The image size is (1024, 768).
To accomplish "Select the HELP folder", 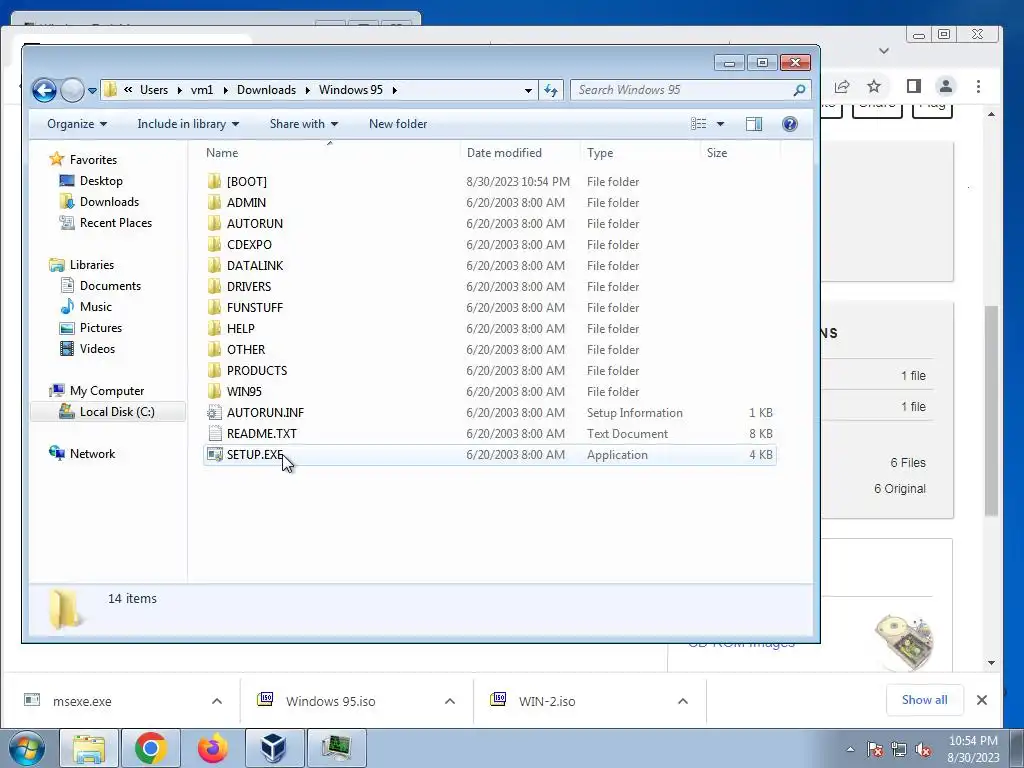I will click(240, 328).
